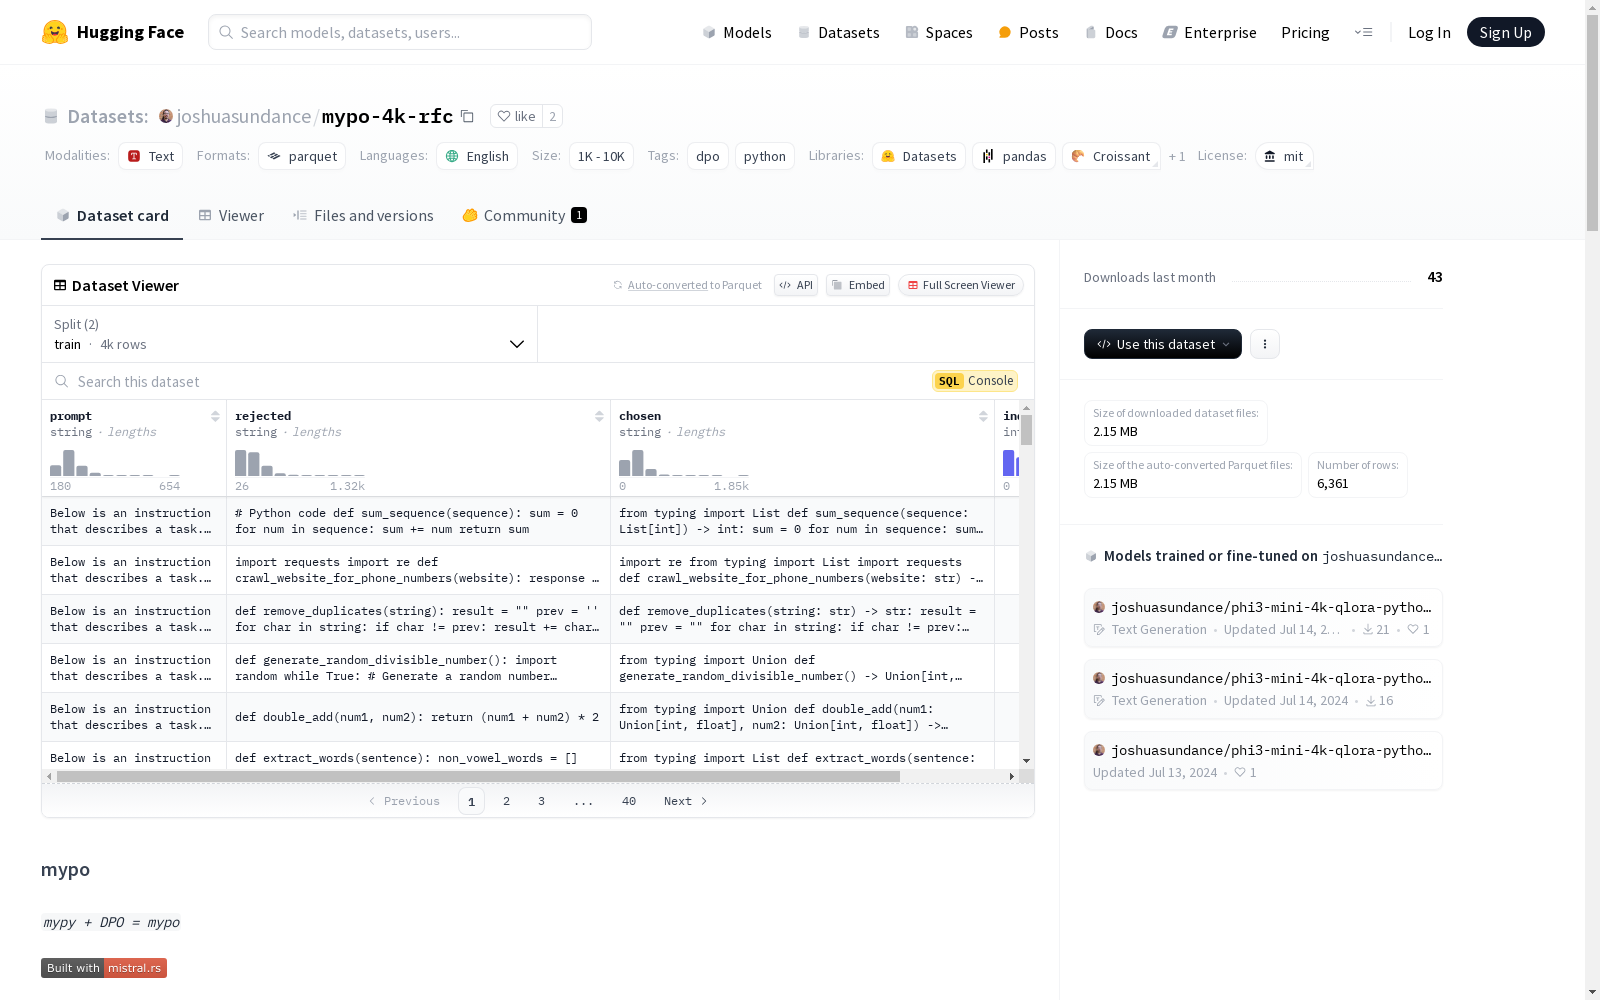Sort the rejected column
This screenshot has width=1600, height=1000.
pyautogui.click(x=599, y=416)
